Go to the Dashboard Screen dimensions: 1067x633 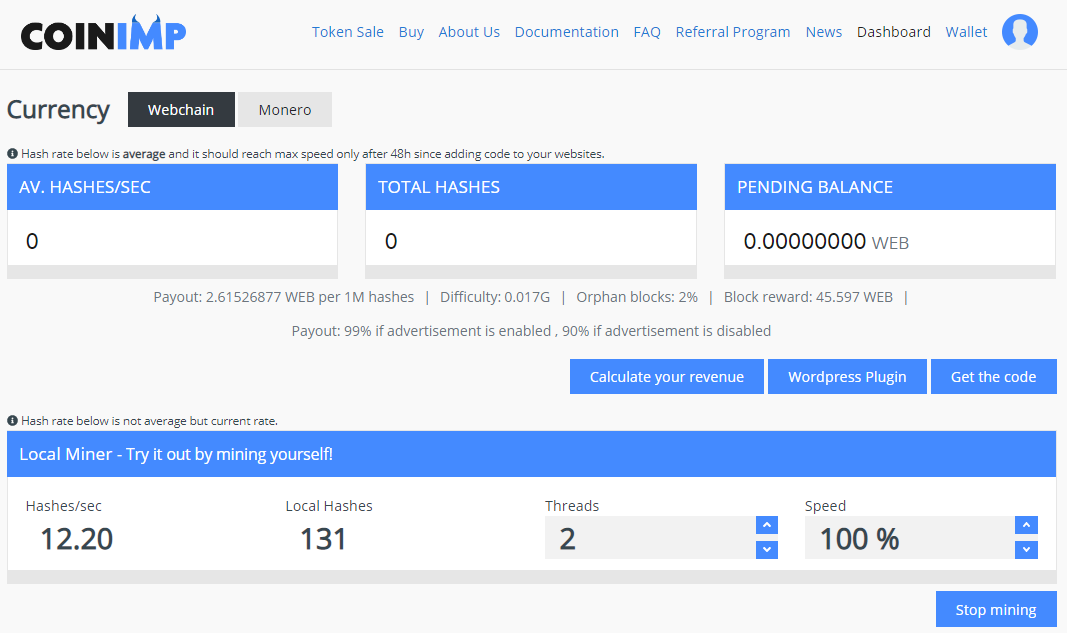[893, 32]
